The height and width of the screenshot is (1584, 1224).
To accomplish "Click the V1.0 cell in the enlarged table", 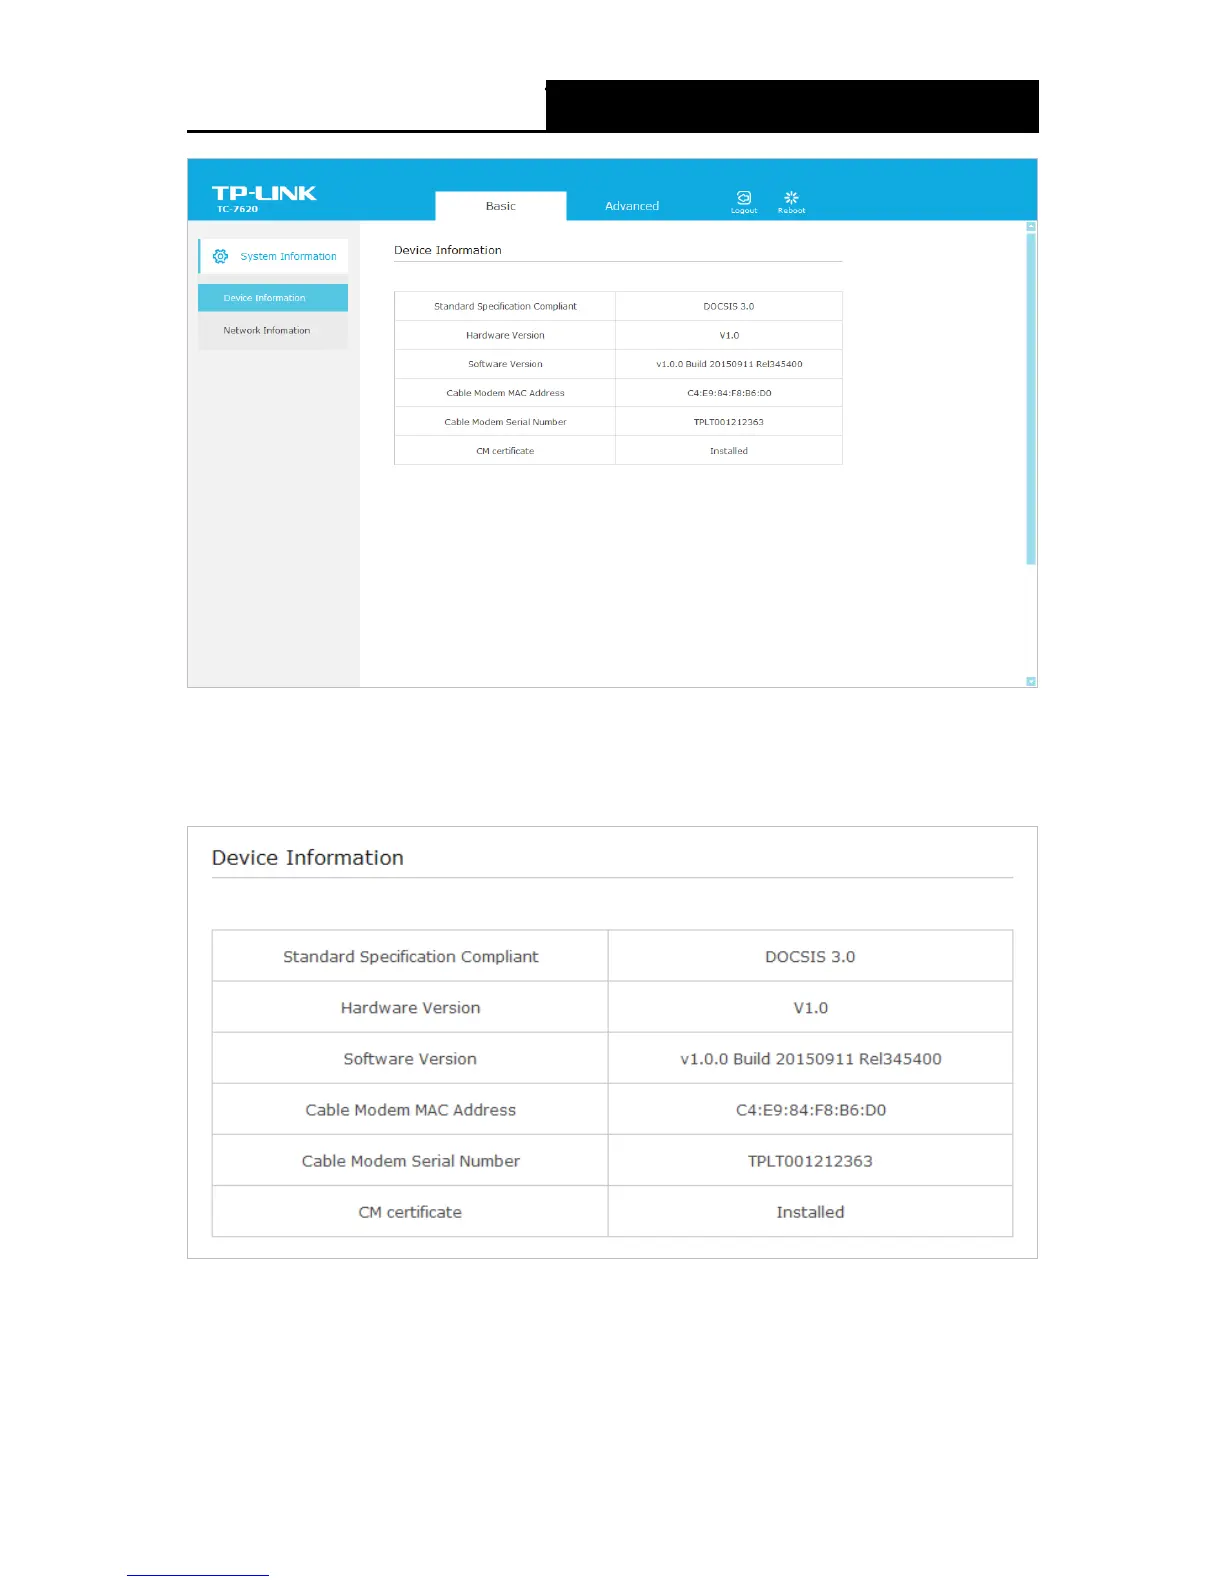I will tap(810, 1008).
